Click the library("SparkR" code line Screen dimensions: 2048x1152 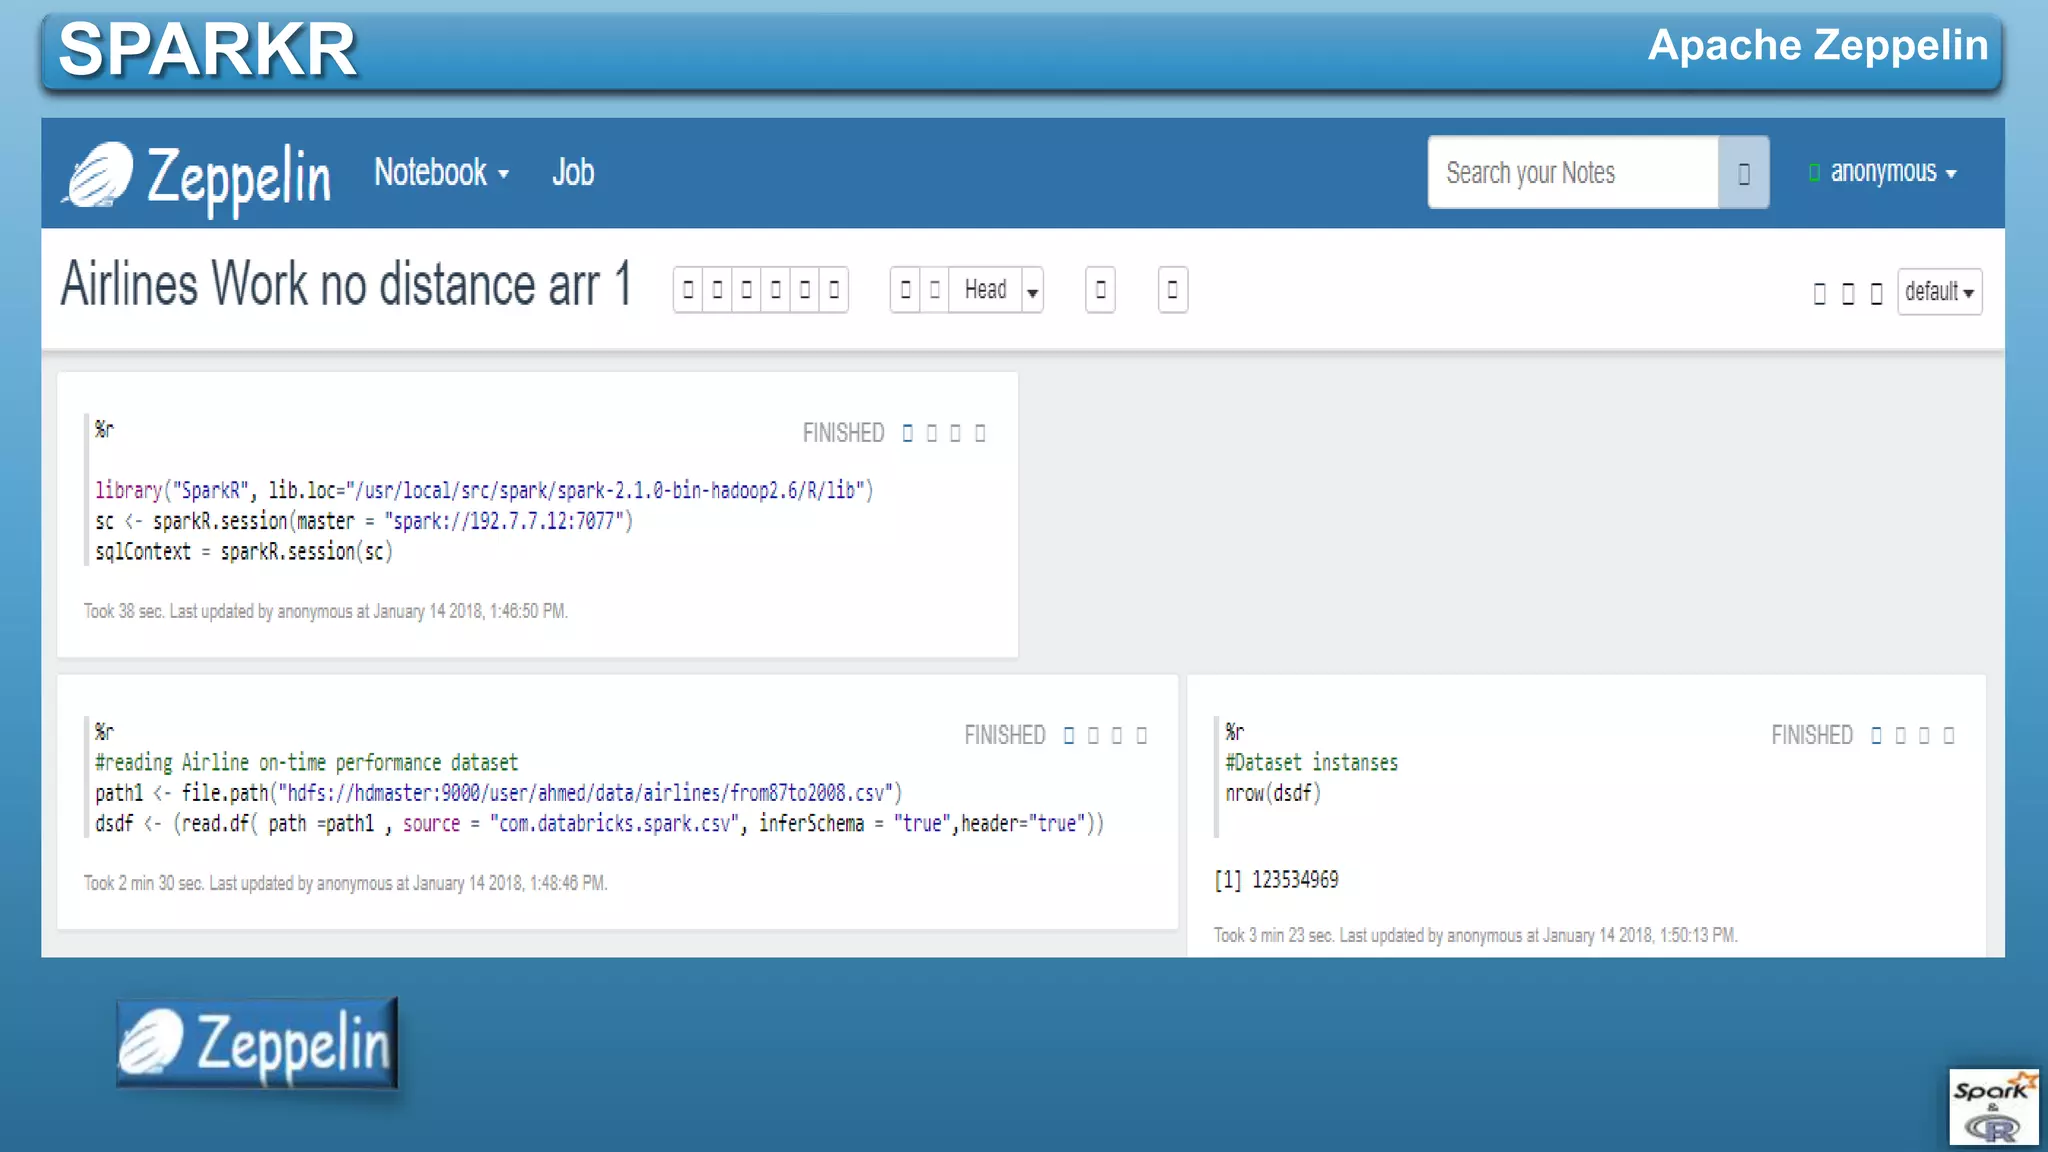484,490
